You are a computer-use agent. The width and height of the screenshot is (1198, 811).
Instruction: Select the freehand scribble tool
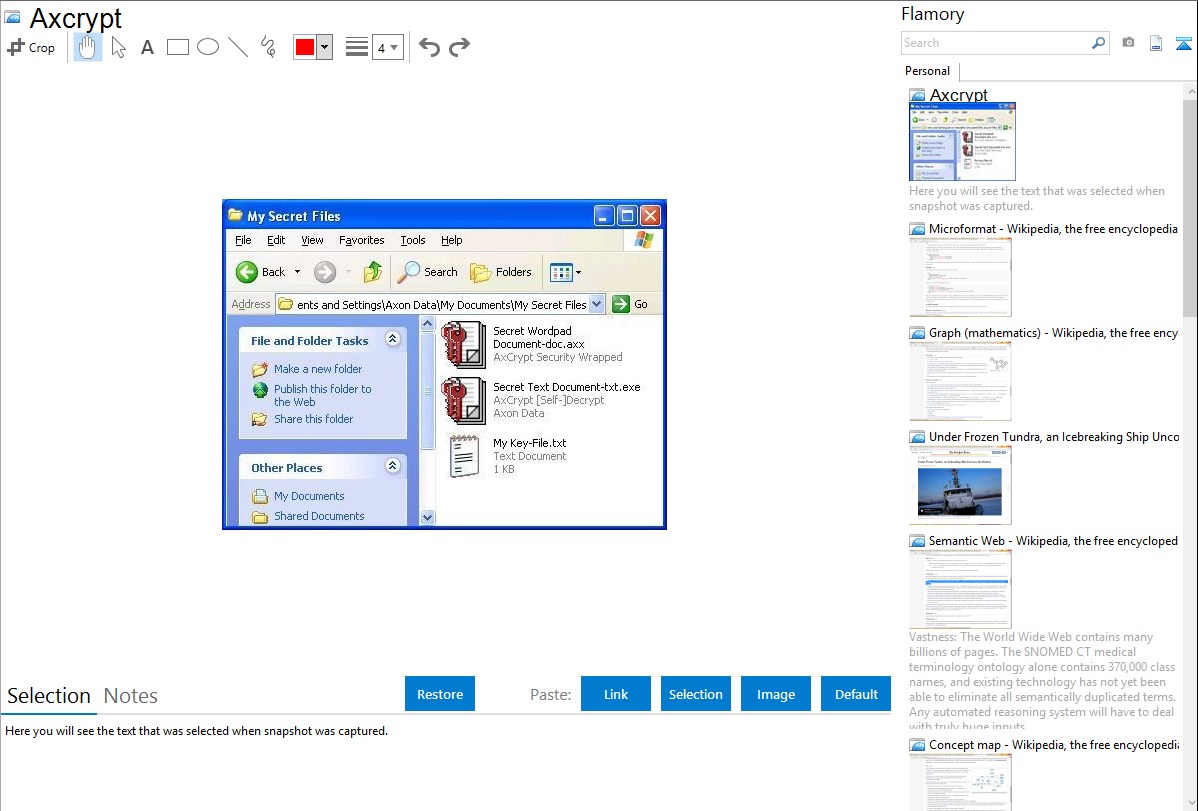pyautogui.click(x=268, y=47)
